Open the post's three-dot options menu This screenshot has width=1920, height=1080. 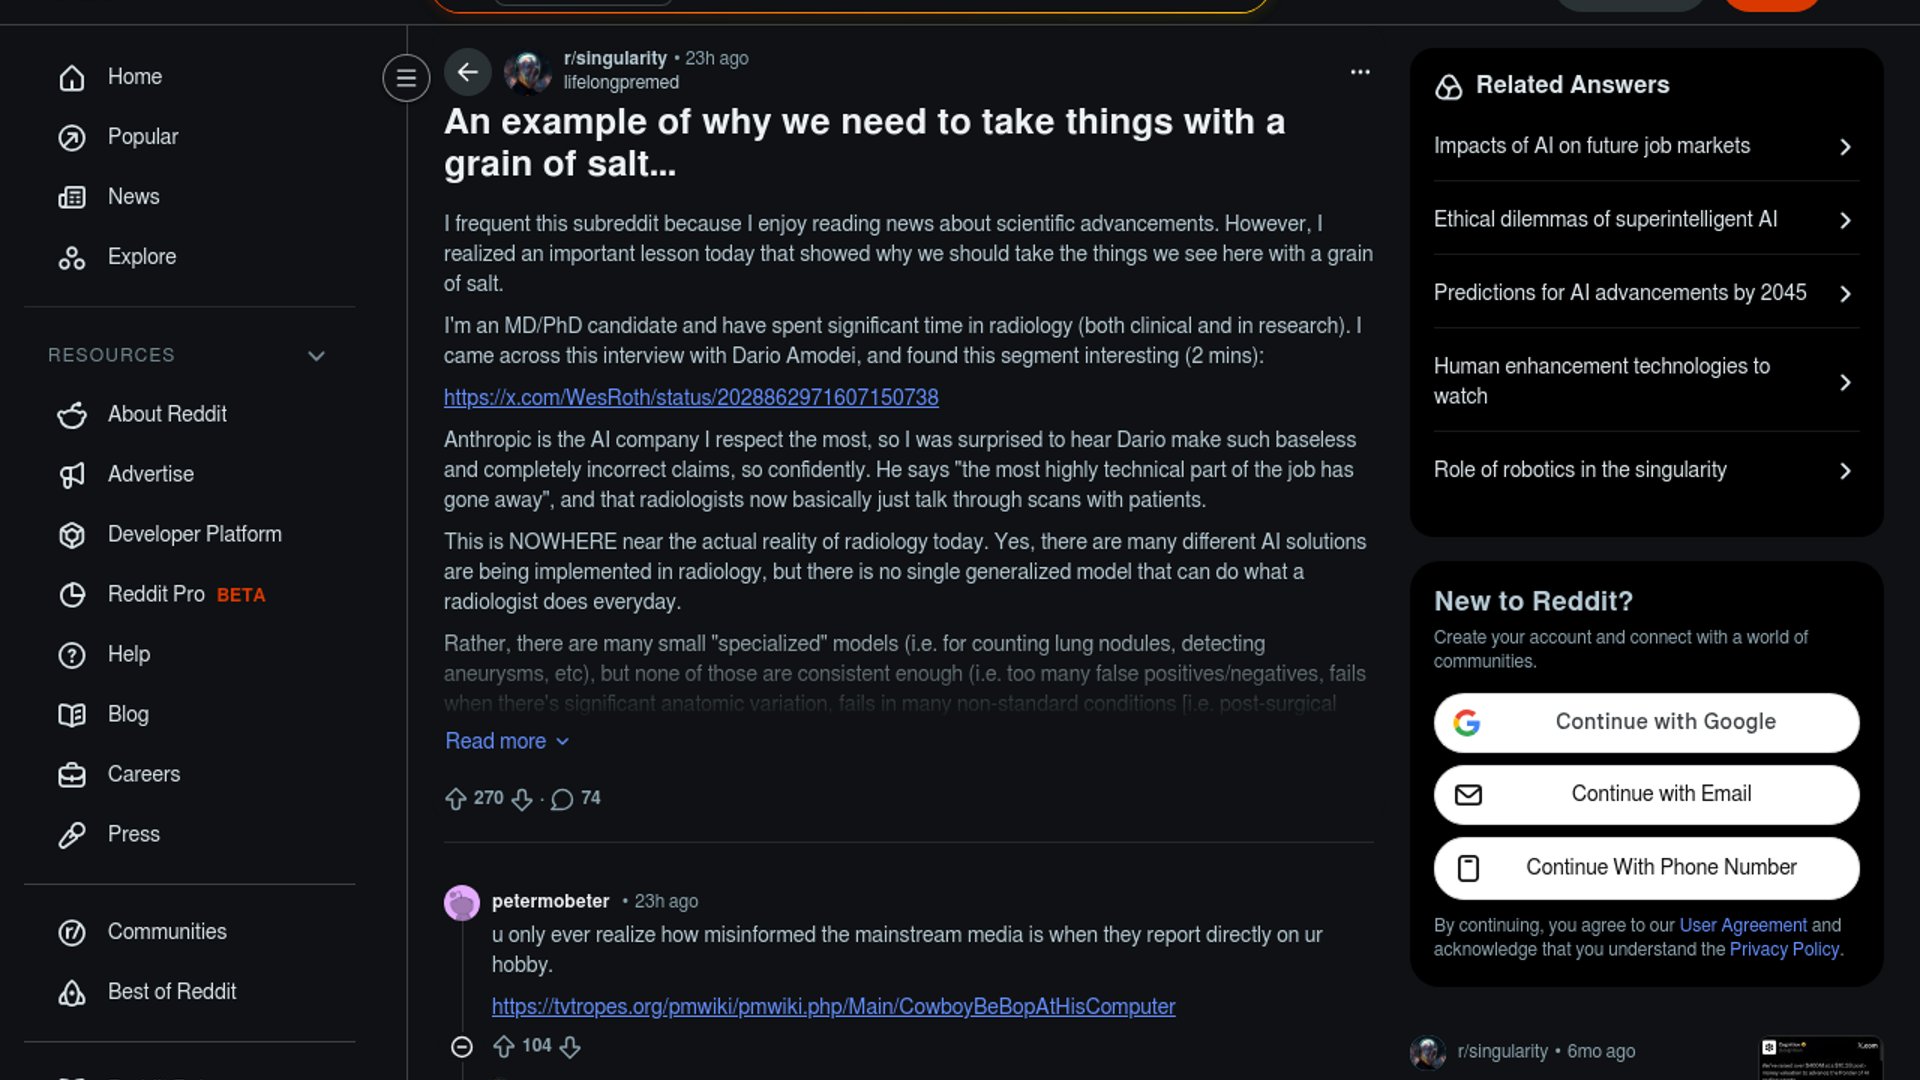tap(1360, 72)
